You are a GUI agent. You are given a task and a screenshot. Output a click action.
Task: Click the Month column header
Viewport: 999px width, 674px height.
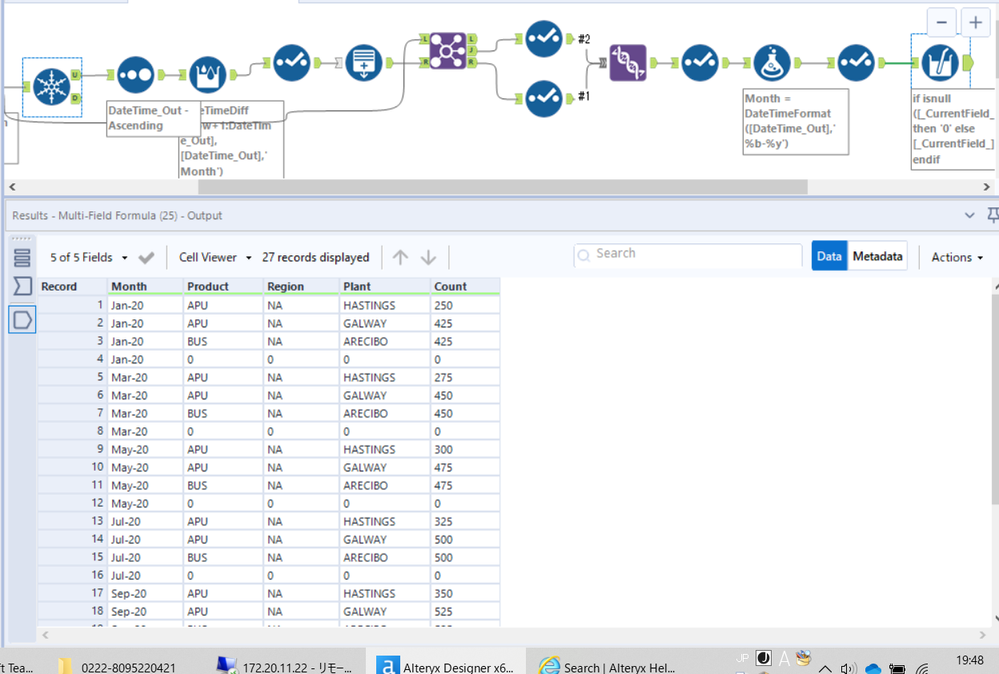[145, 287]
